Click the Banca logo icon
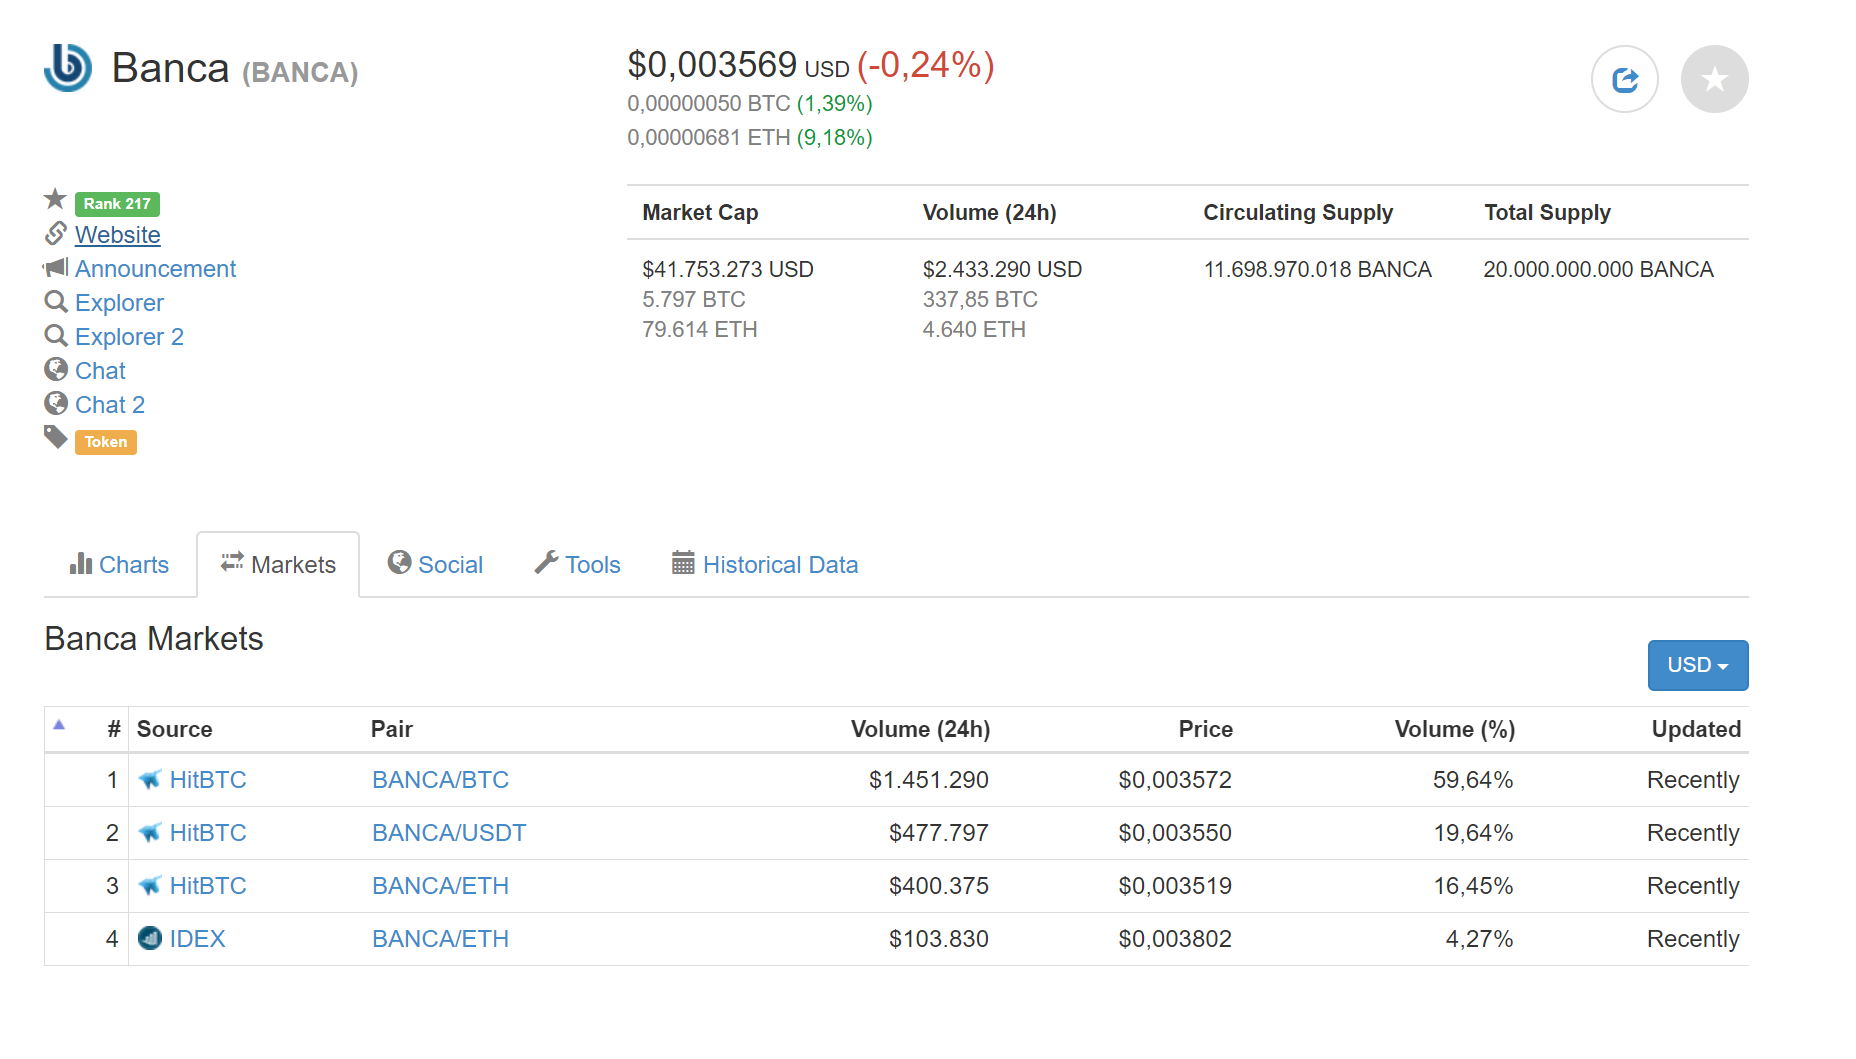1856x1059 pixels. click(68, 68)
